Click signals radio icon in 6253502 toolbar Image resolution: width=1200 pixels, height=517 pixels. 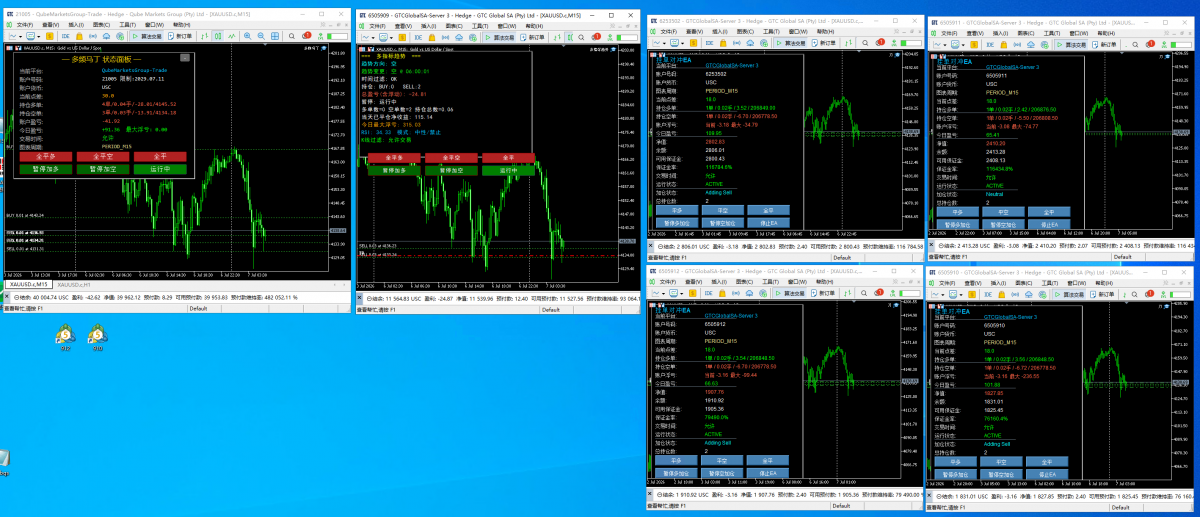(x=737, y=42)
